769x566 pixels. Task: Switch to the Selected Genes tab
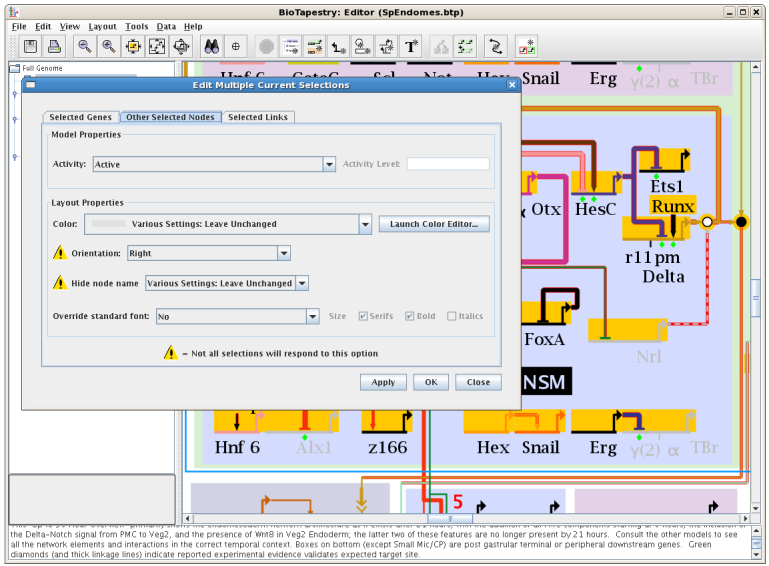pos(81,117)
